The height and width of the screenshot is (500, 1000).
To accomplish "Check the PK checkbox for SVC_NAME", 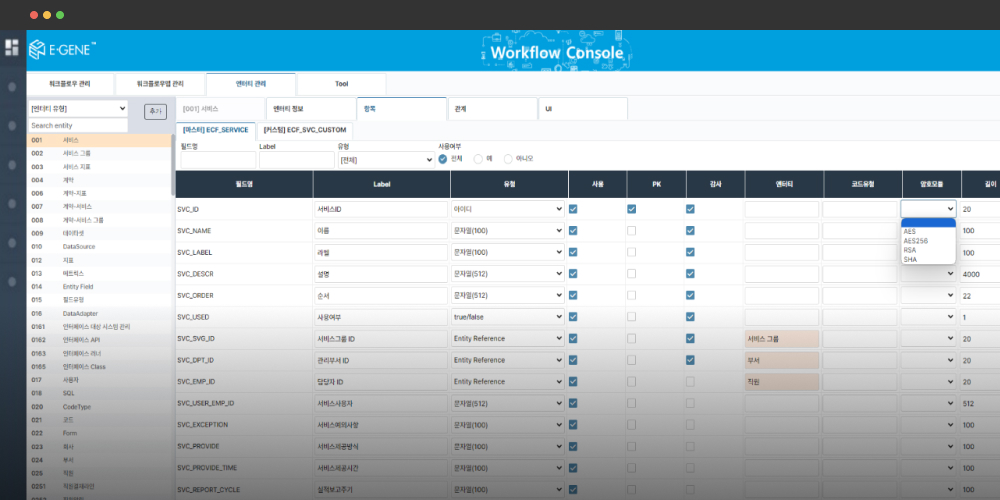I will click(631, 231).
